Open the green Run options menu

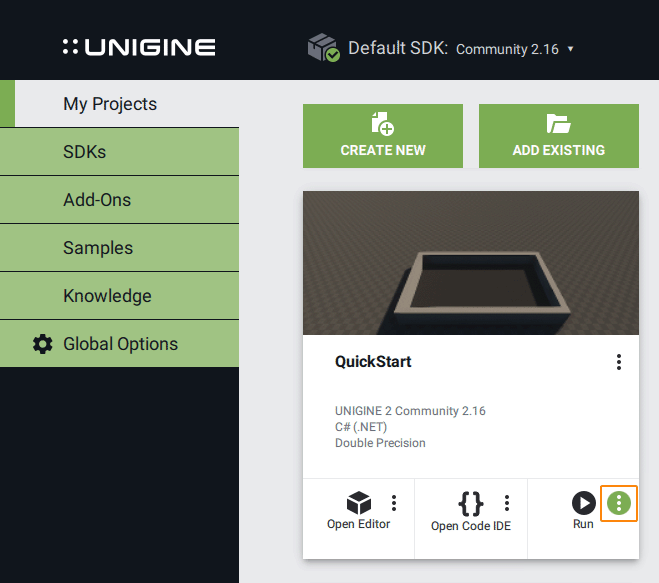point(619,502)
